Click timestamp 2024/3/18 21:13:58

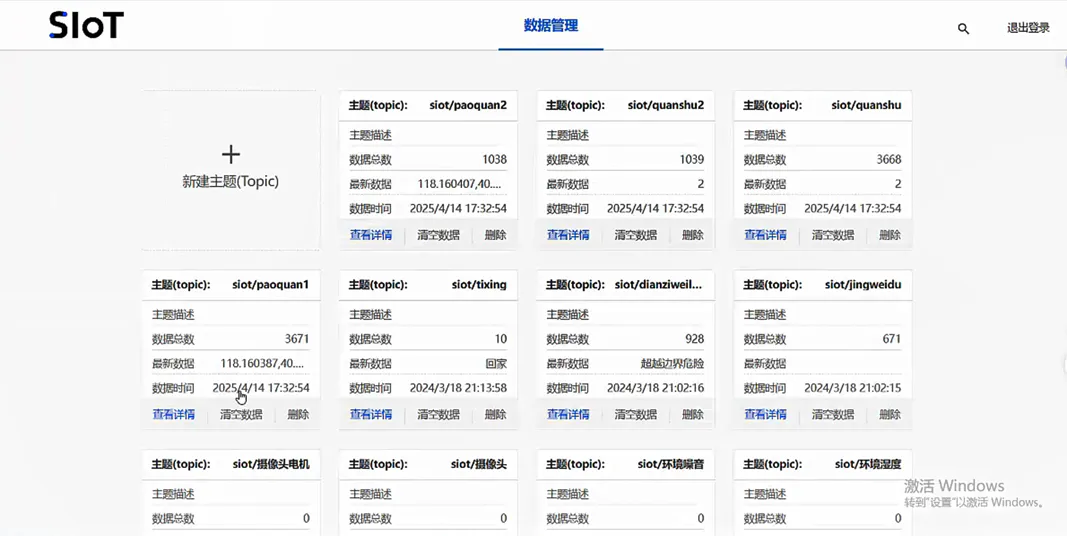(x=458, y=388)
